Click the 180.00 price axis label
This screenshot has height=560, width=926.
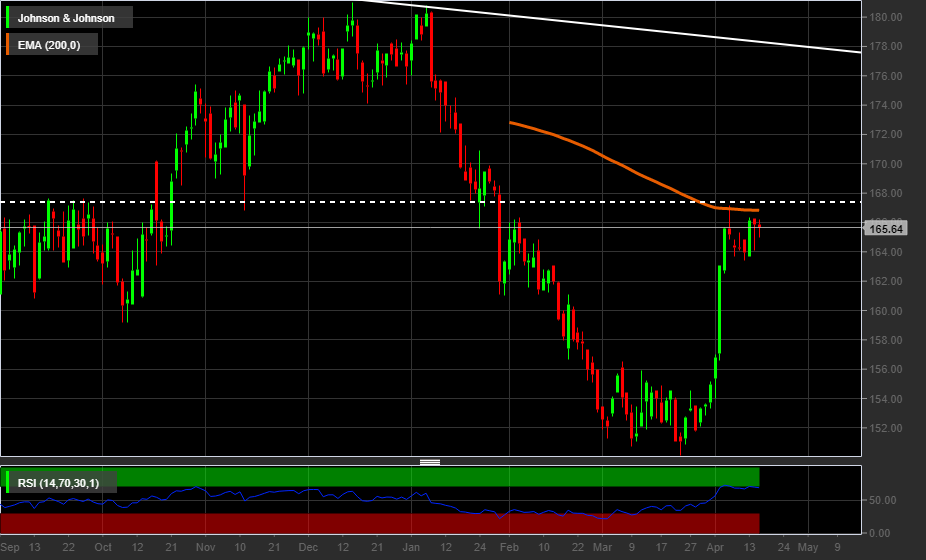[886, 18]
